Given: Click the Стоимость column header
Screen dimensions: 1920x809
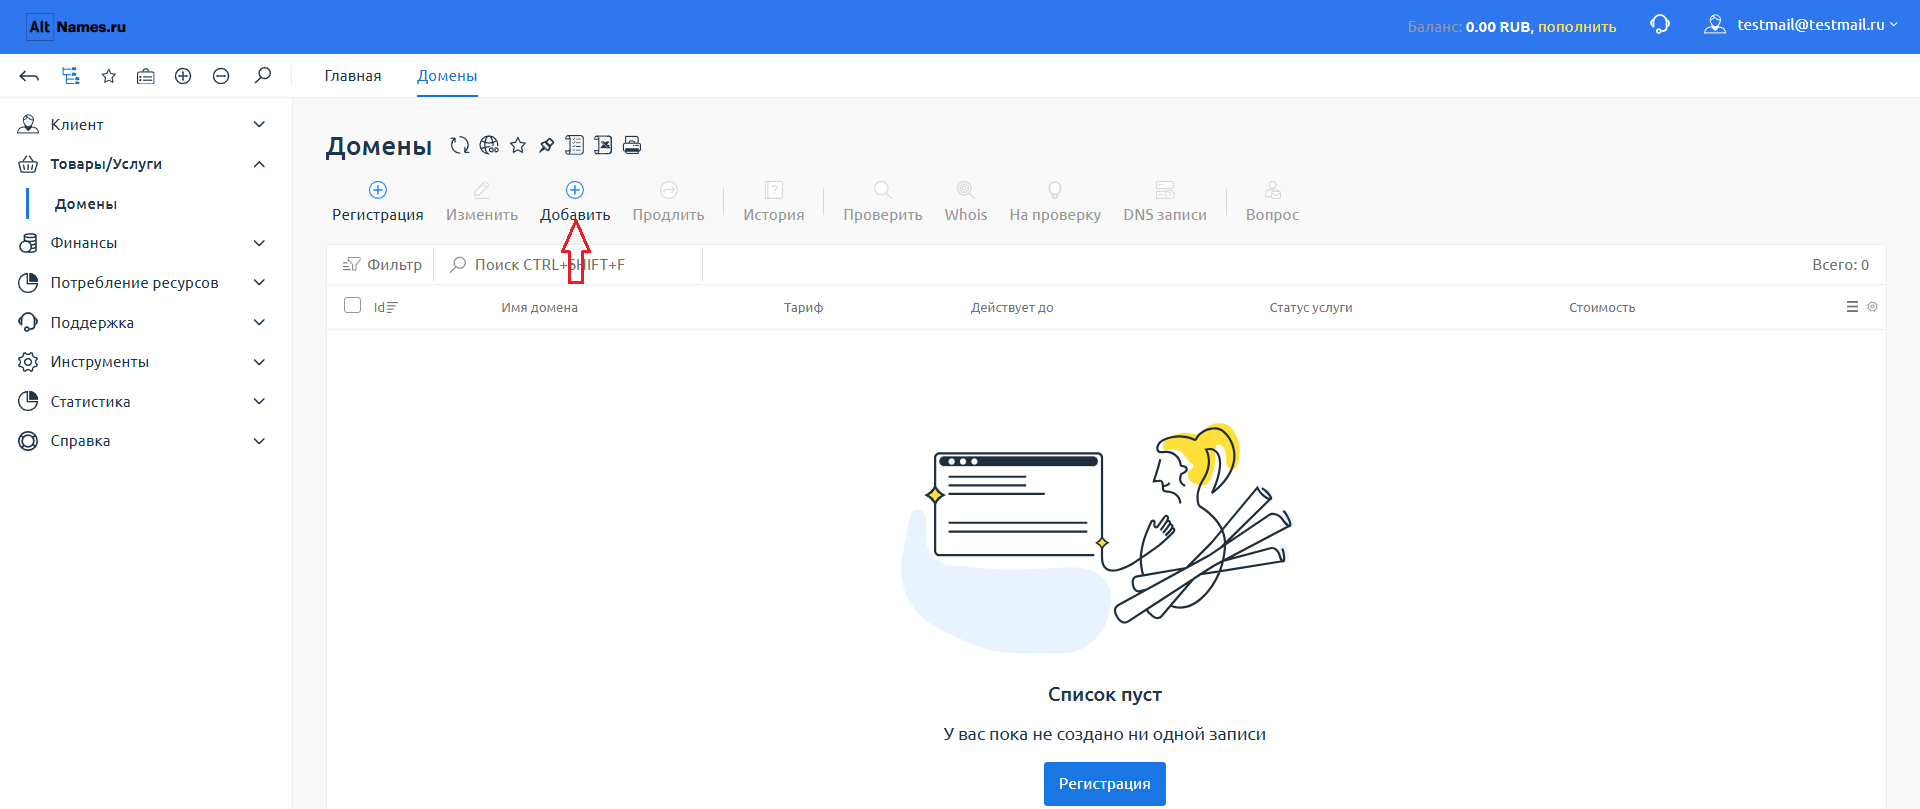Looking at the screenshot, I should (1602, 307).
